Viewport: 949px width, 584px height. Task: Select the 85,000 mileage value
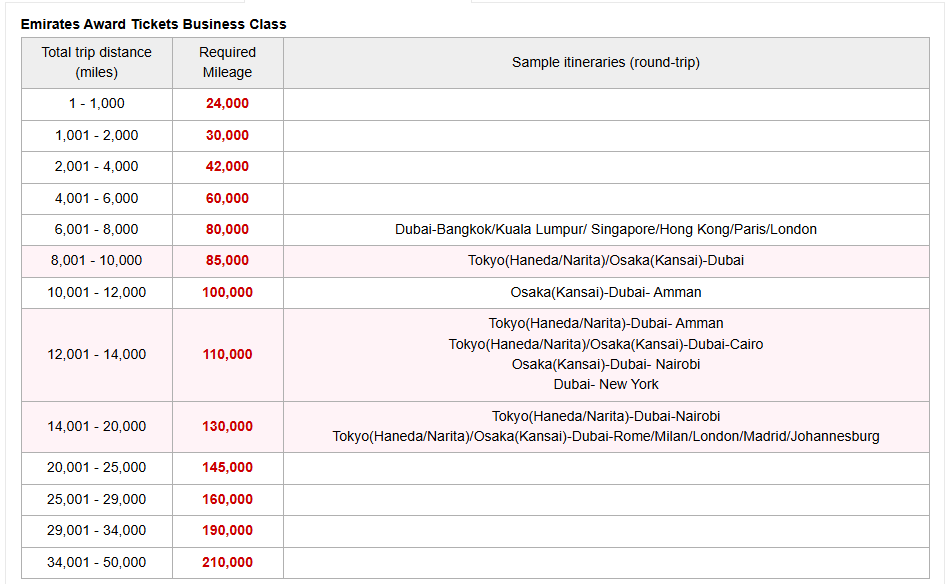click(228, 261)
